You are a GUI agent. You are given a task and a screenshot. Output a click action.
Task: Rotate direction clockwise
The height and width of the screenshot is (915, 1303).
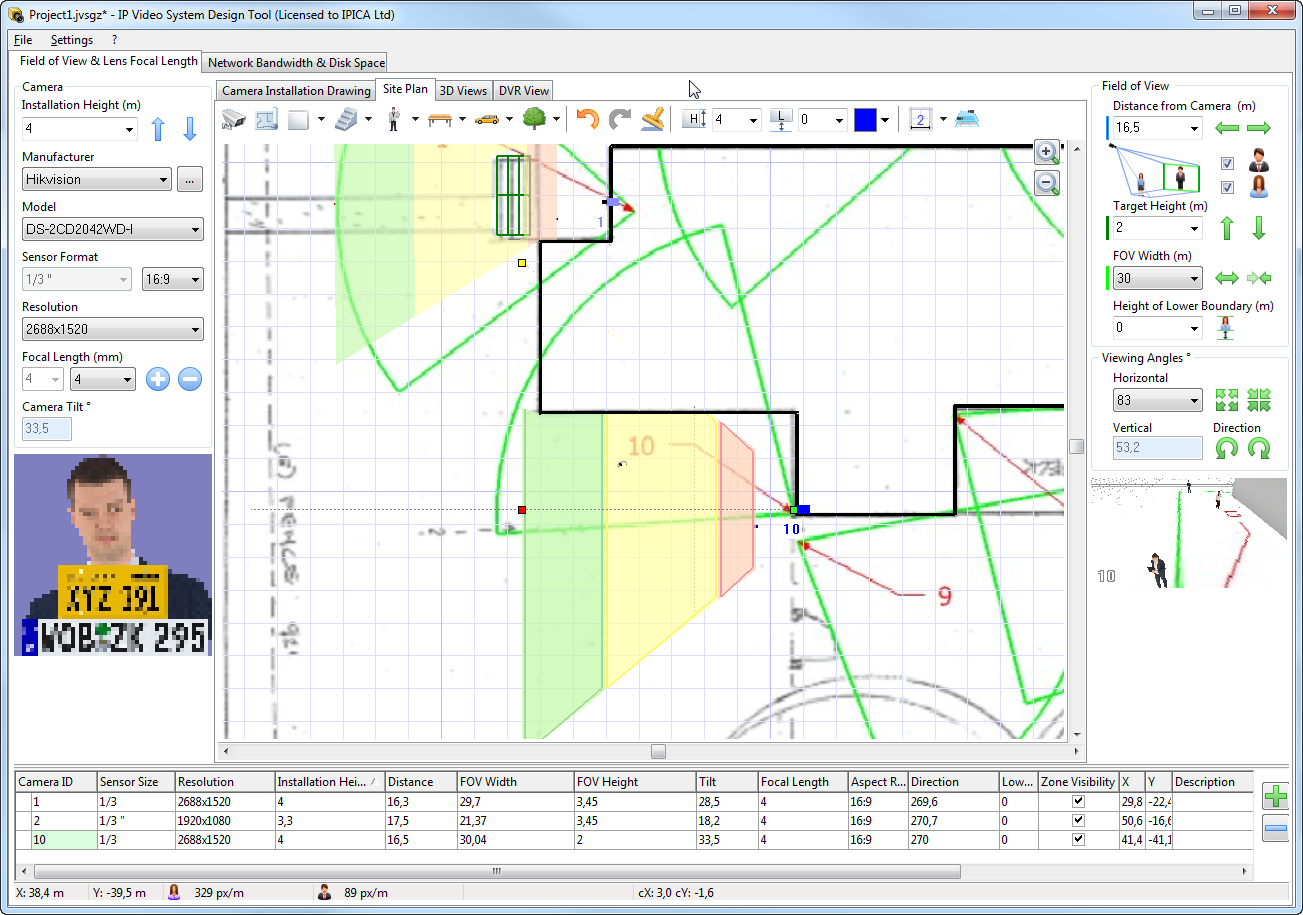[x=1259, y=449]
